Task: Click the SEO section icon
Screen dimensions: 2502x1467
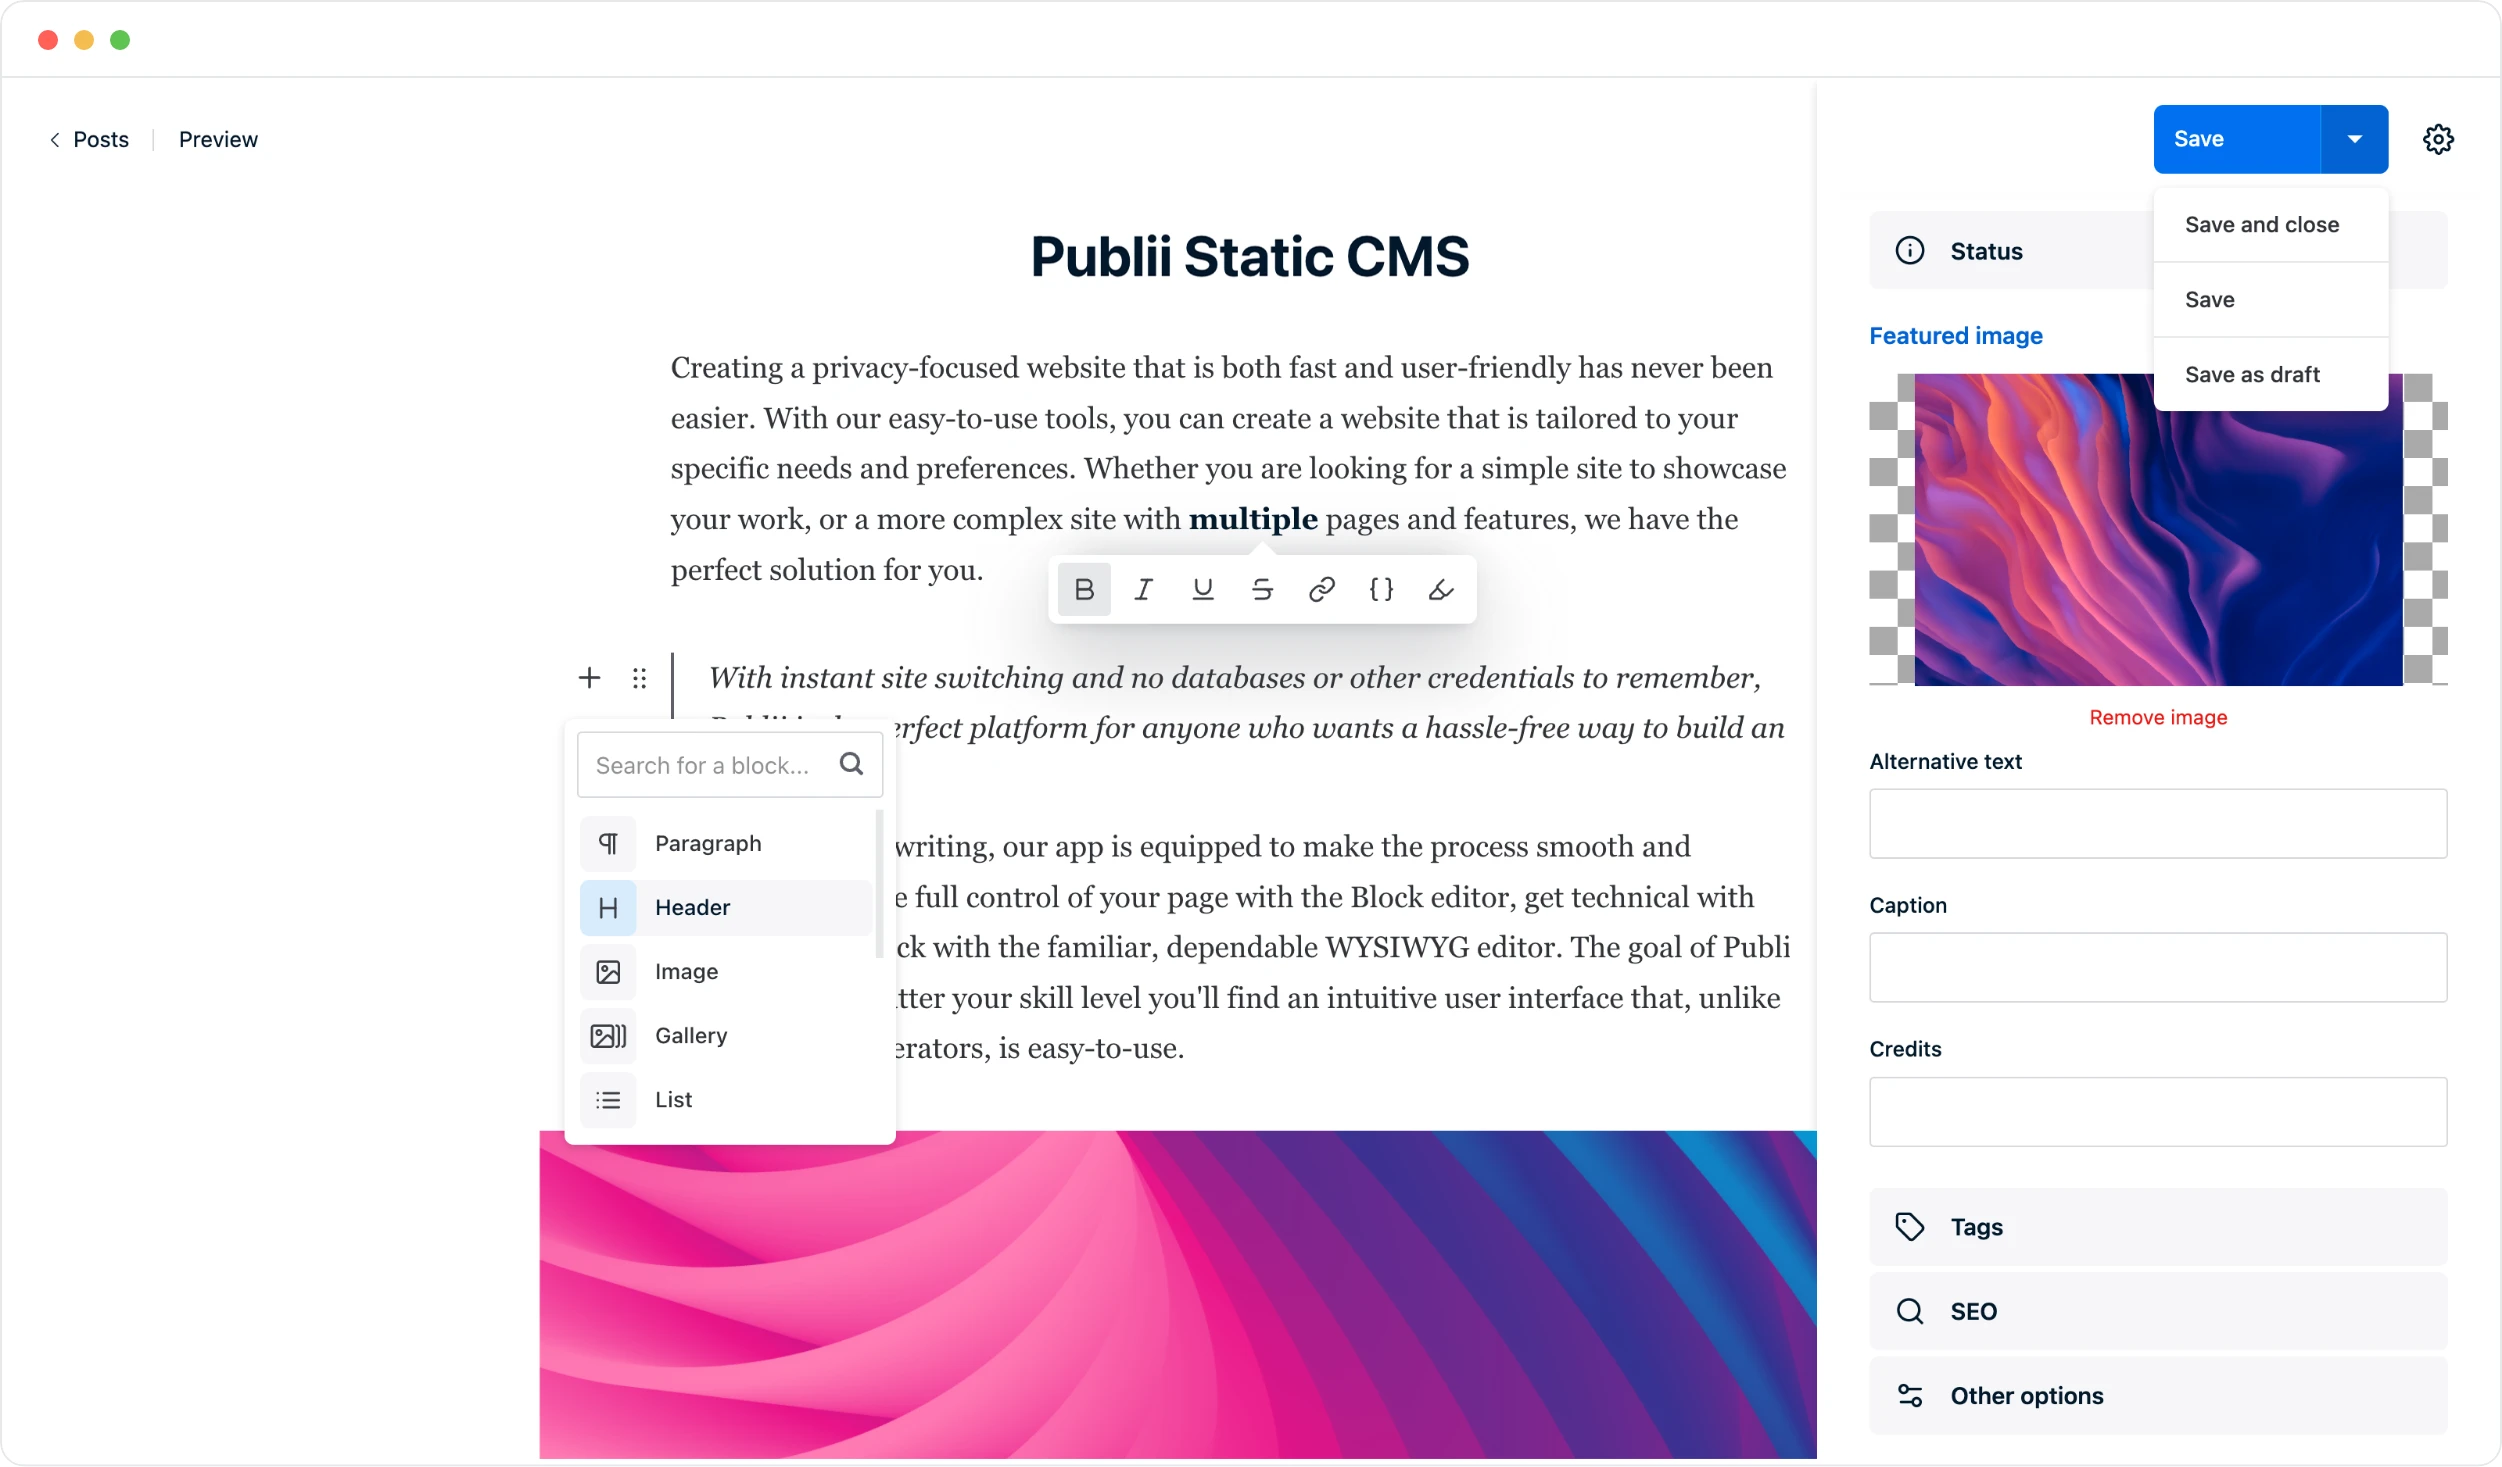Action: 1910,1310
